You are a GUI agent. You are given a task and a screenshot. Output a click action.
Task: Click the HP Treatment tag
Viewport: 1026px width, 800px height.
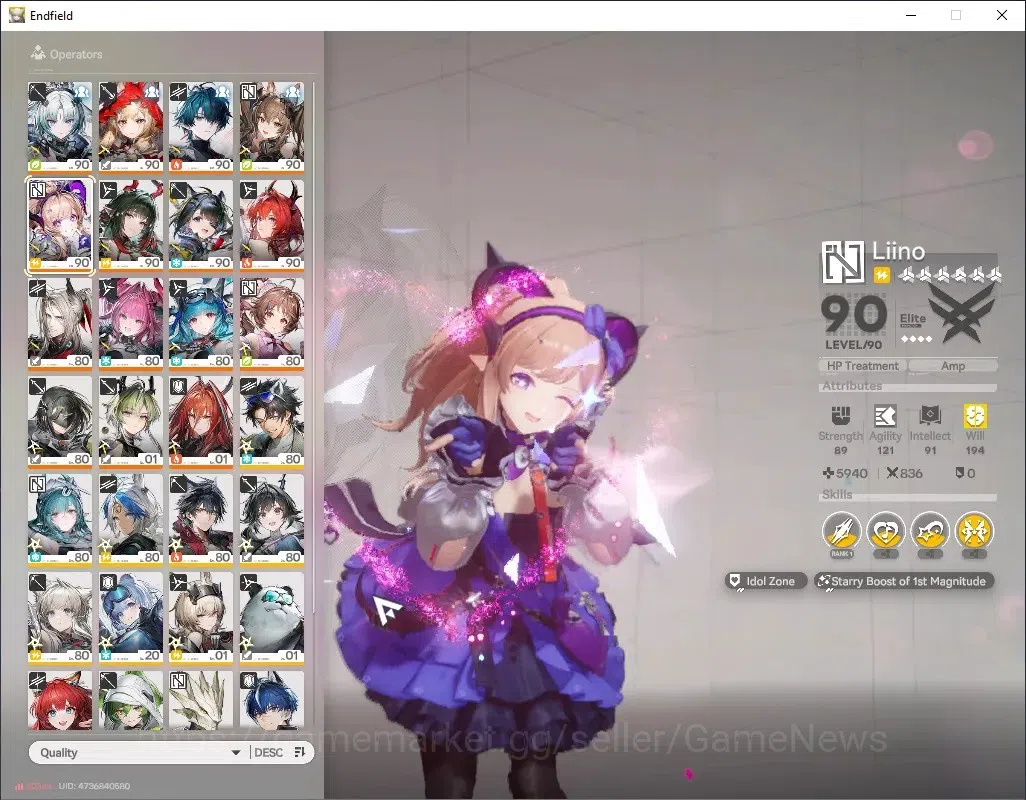(x=862, y=366)
